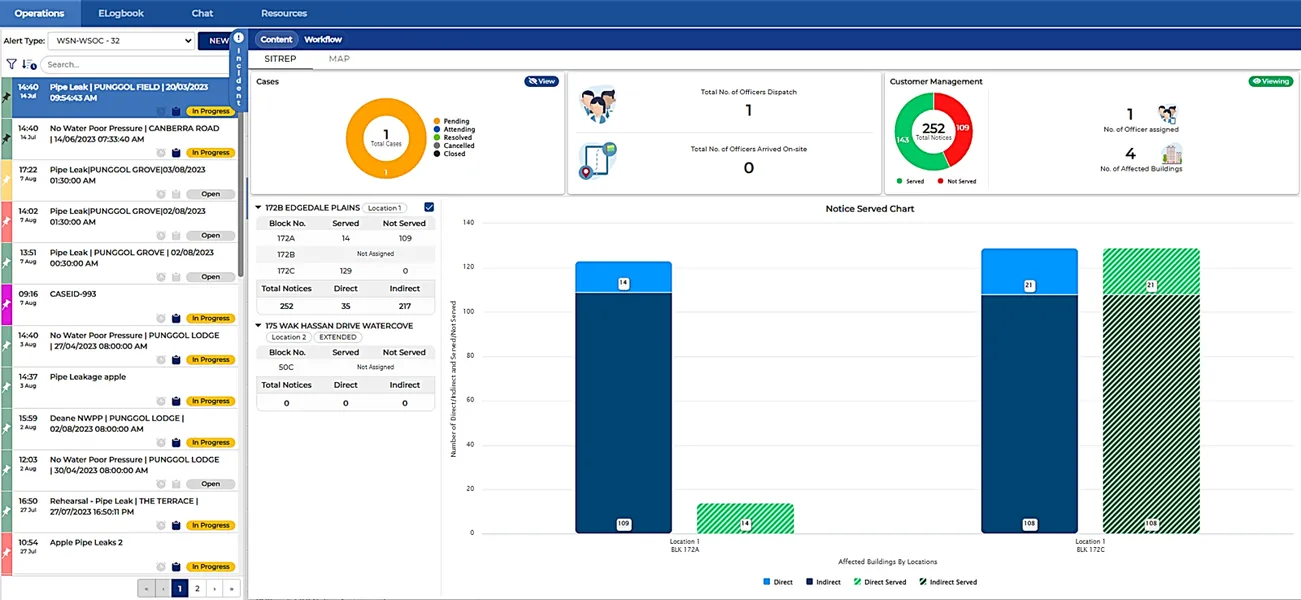Switch to the Chat tab

(202, 13)
